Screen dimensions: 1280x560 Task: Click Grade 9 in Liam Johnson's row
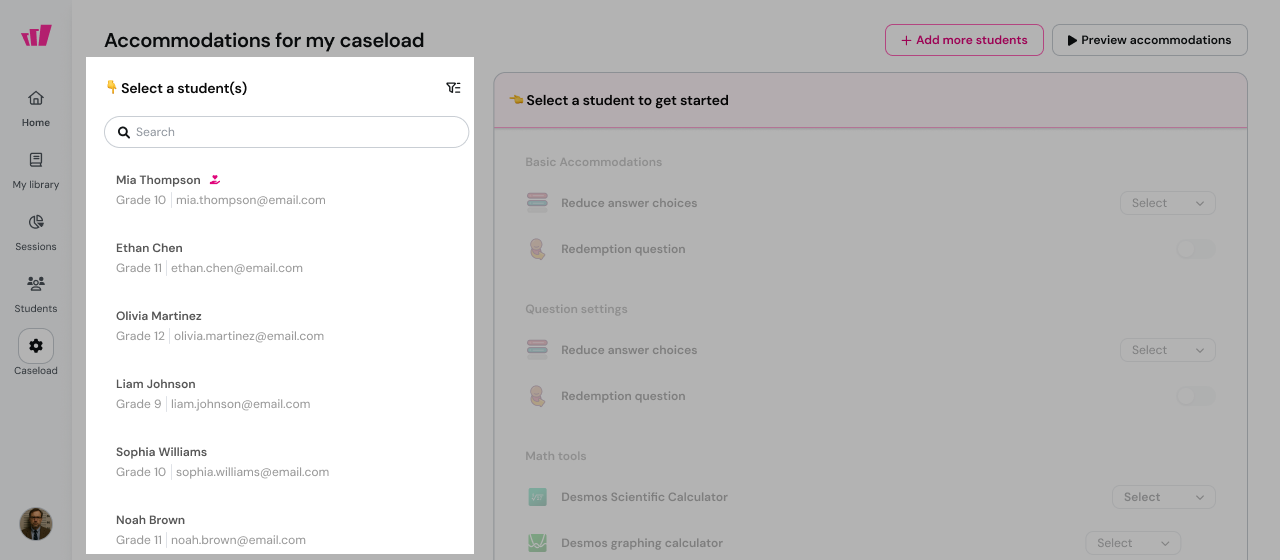tap(138, 404)
